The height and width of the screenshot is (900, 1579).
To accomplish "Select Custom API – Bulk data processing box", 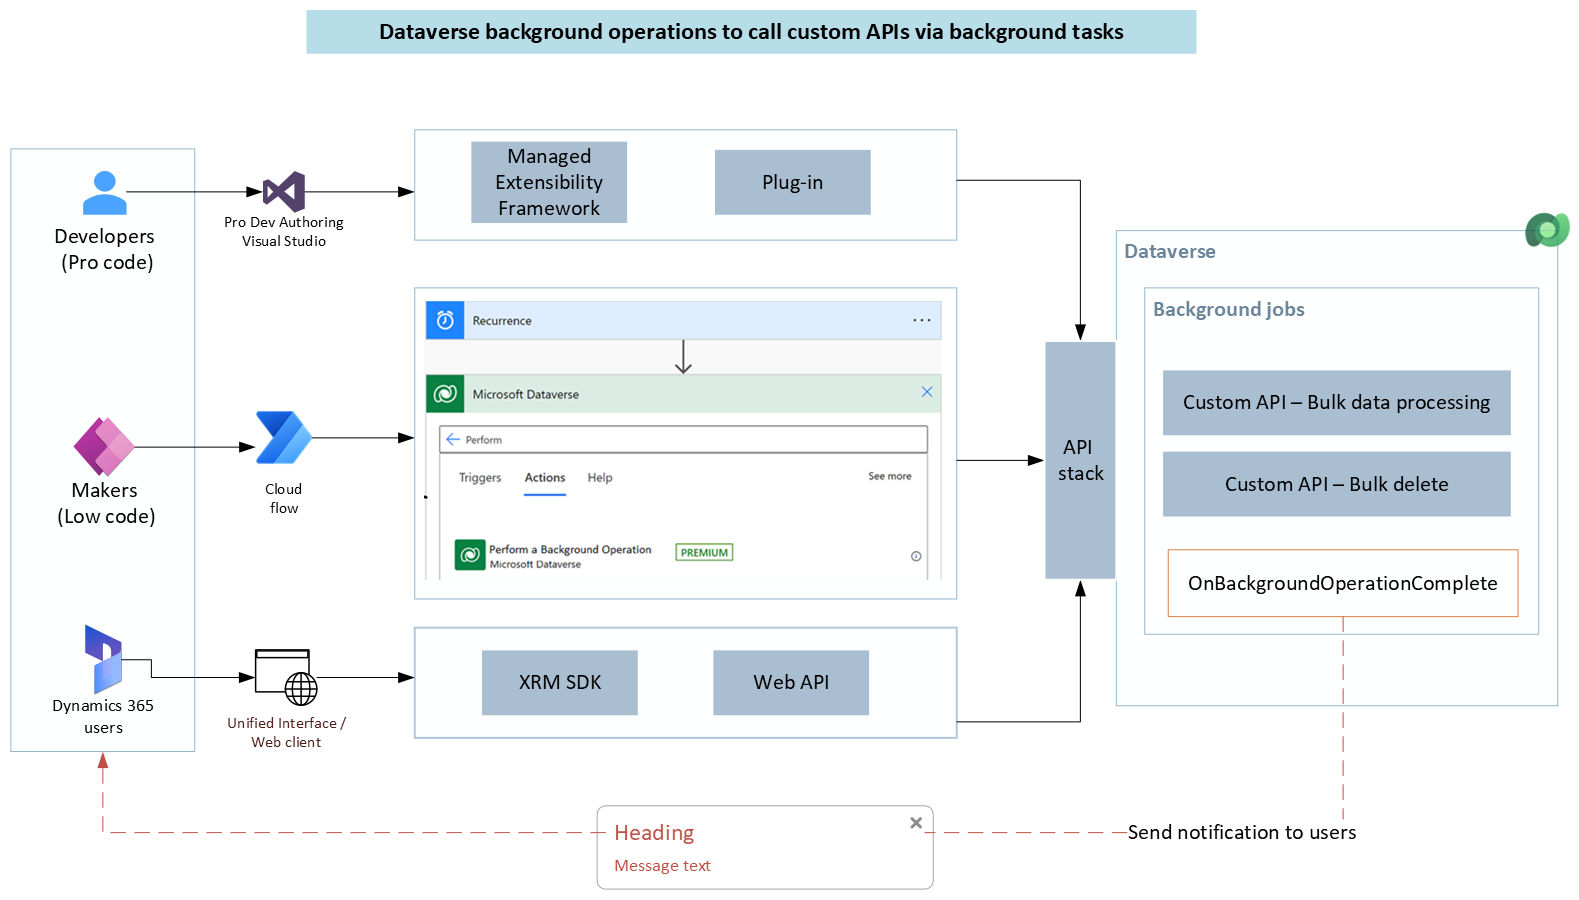I will pyautogui.click(x=1337, y=403).
